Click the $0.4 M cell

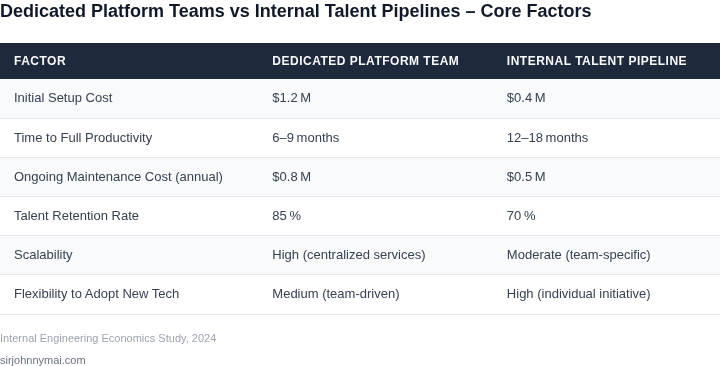pos(526,98)
